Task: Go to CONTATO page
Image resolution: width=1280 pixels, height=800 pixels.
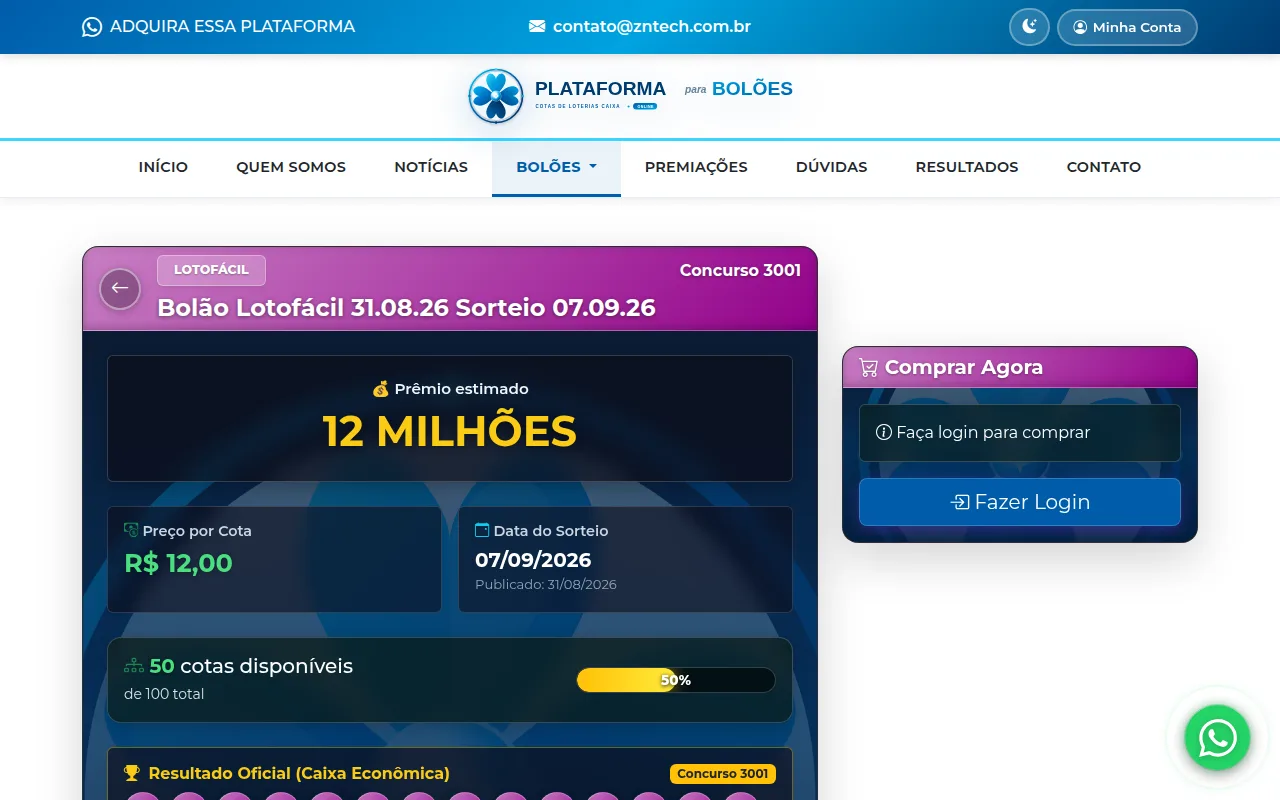Action: (1104, 167)
